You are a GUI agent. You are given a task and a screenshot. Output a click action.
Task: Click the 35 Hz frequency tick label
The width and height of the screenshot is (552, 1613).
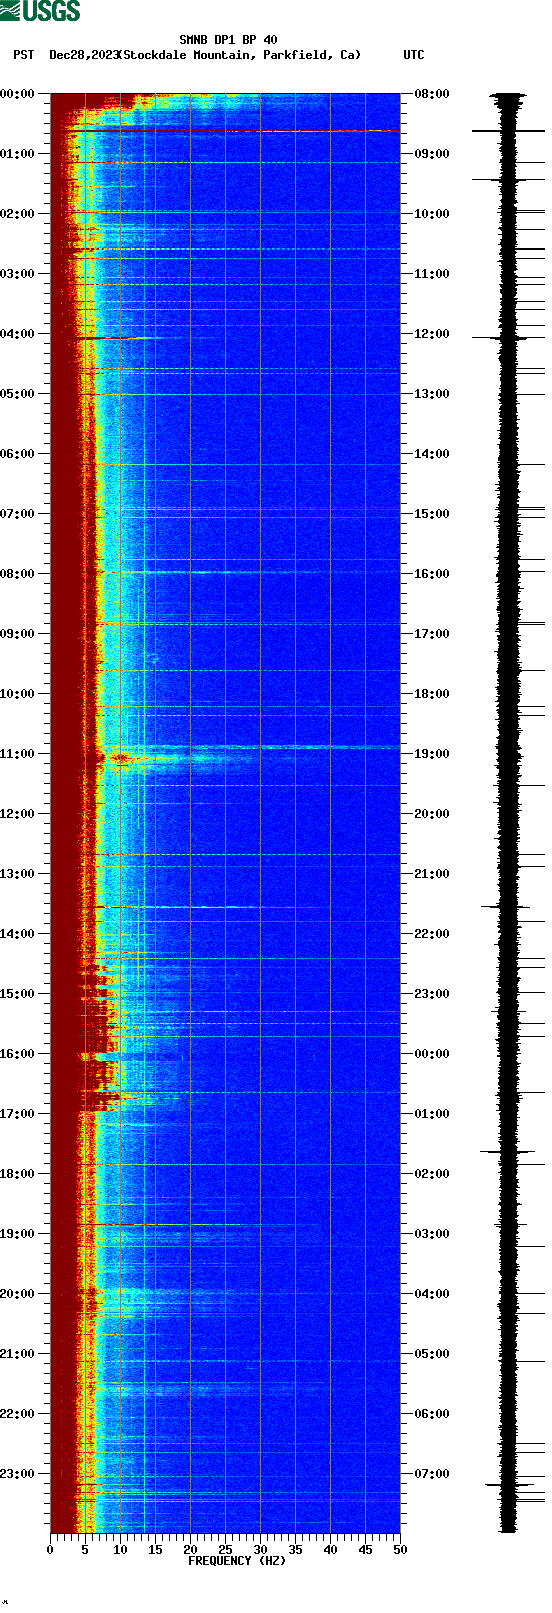tap(295, 1550)
